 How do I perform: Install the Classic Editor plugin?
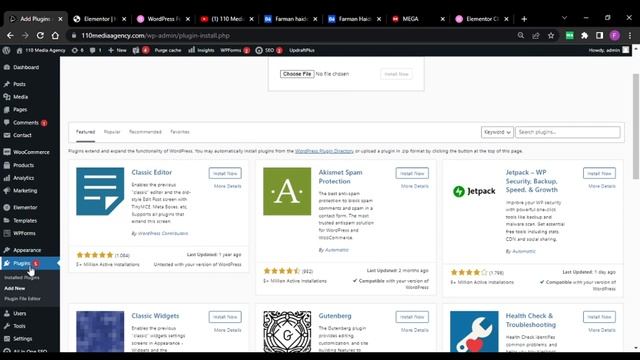click(x=225, y=173)
